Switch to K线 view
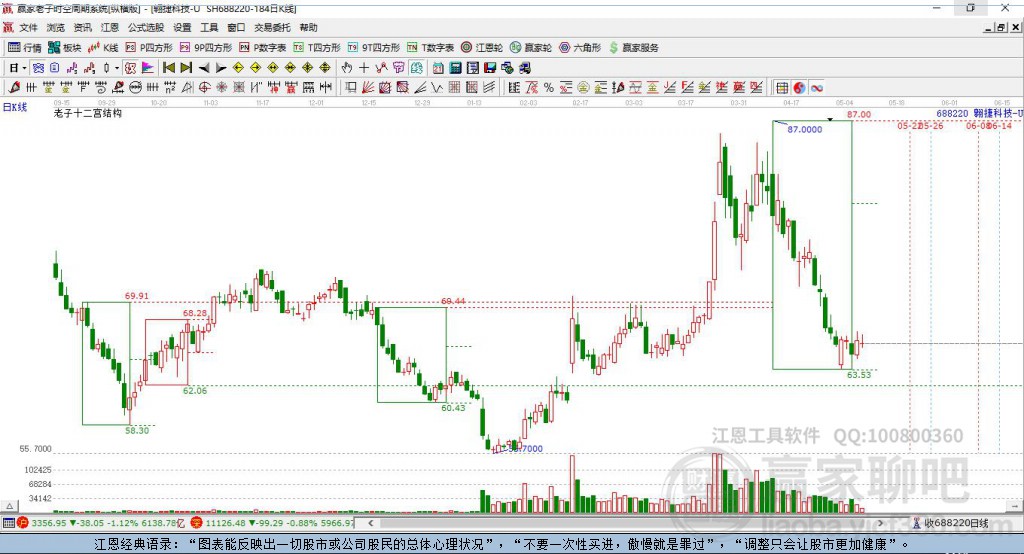Image resolution: width=1024 pixels, height=554 pixels. pyautogui.click(x=103, y=48)
